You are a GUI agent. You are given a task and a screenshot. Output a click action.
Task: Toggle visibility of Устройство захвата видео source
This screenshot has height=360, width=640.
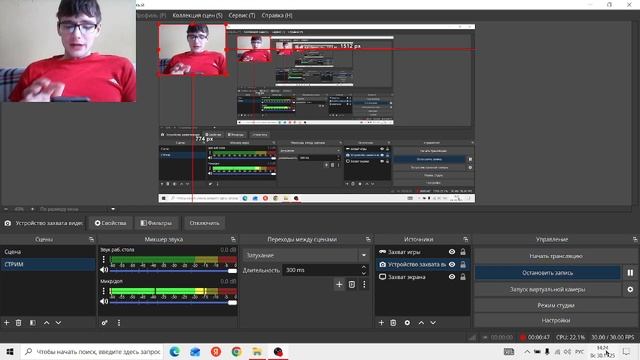coord(452,264)
